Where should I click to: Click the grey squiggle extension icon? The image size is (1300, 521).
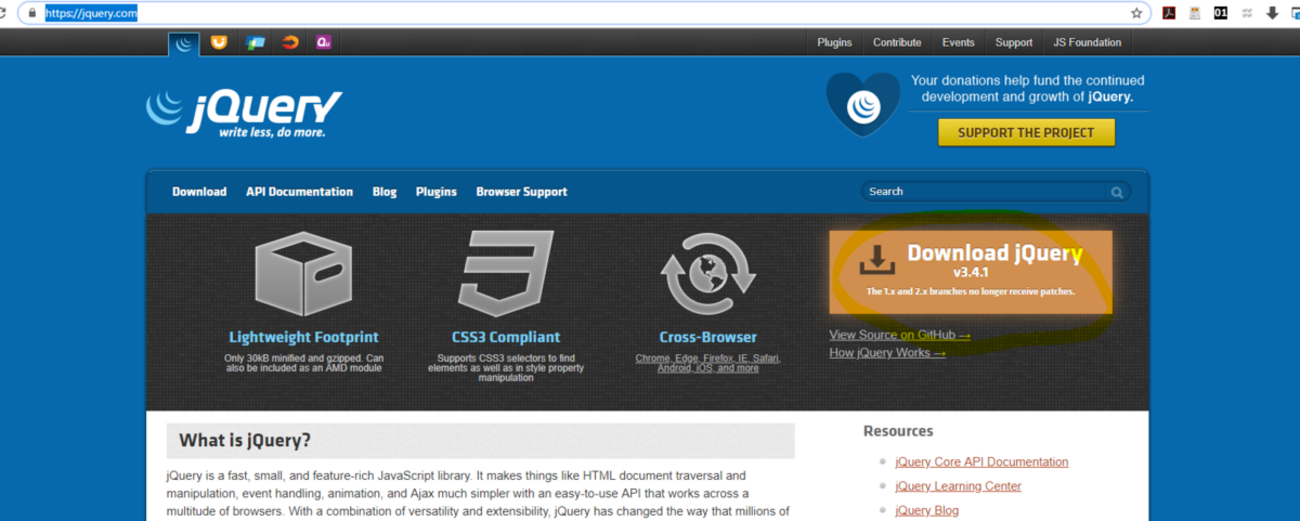pos(1247,13)
